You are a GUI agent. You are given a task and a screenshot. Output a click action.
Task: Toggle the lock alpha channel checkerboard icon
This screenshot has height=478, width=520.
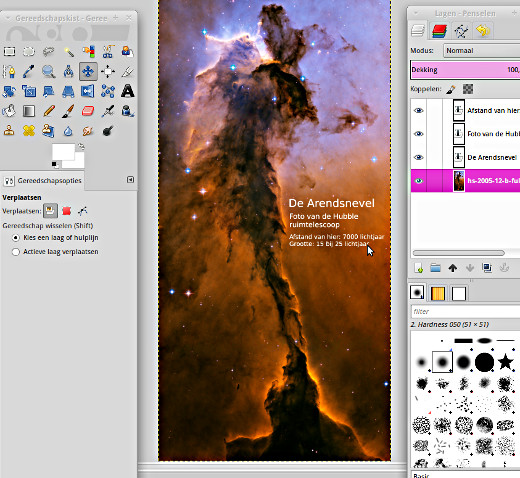click(x=468, y=89)
